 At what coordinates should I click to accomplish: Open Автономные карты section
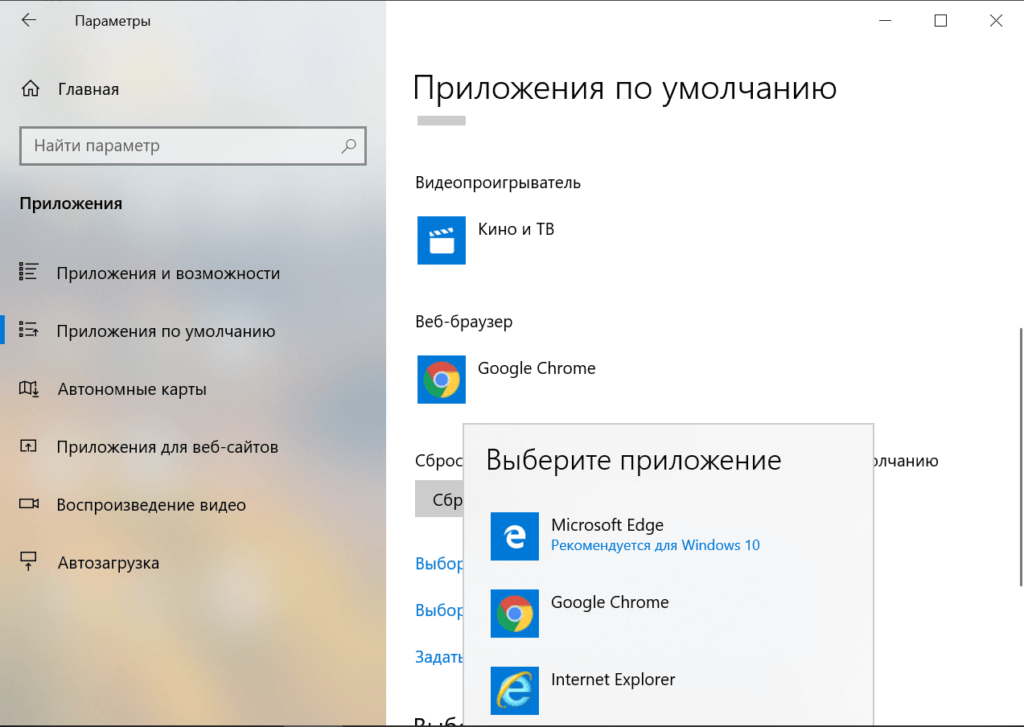[132, 389]
